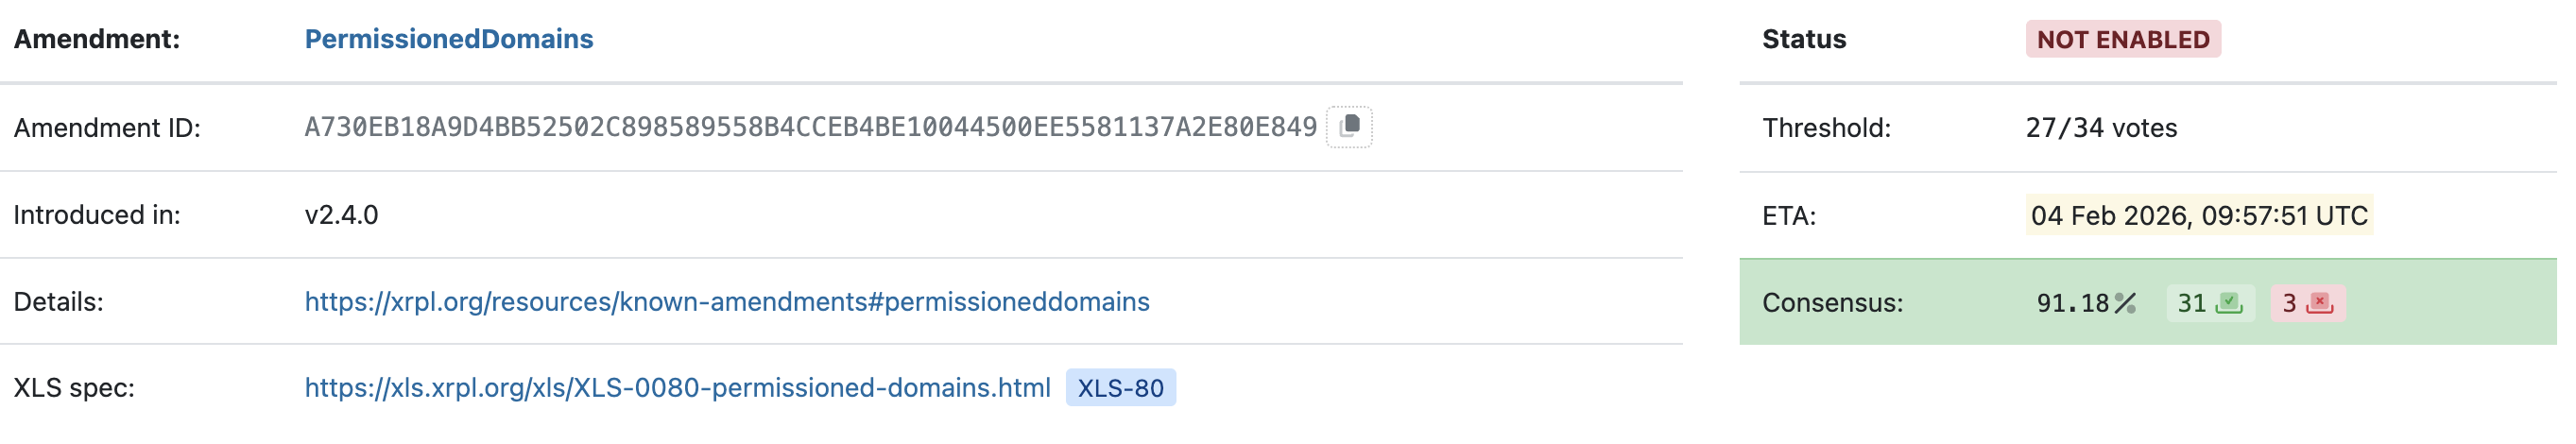Screen dimensions: 2576x444
Task: Click the XLS-80 badge
Action: (x=1120, y=388)
